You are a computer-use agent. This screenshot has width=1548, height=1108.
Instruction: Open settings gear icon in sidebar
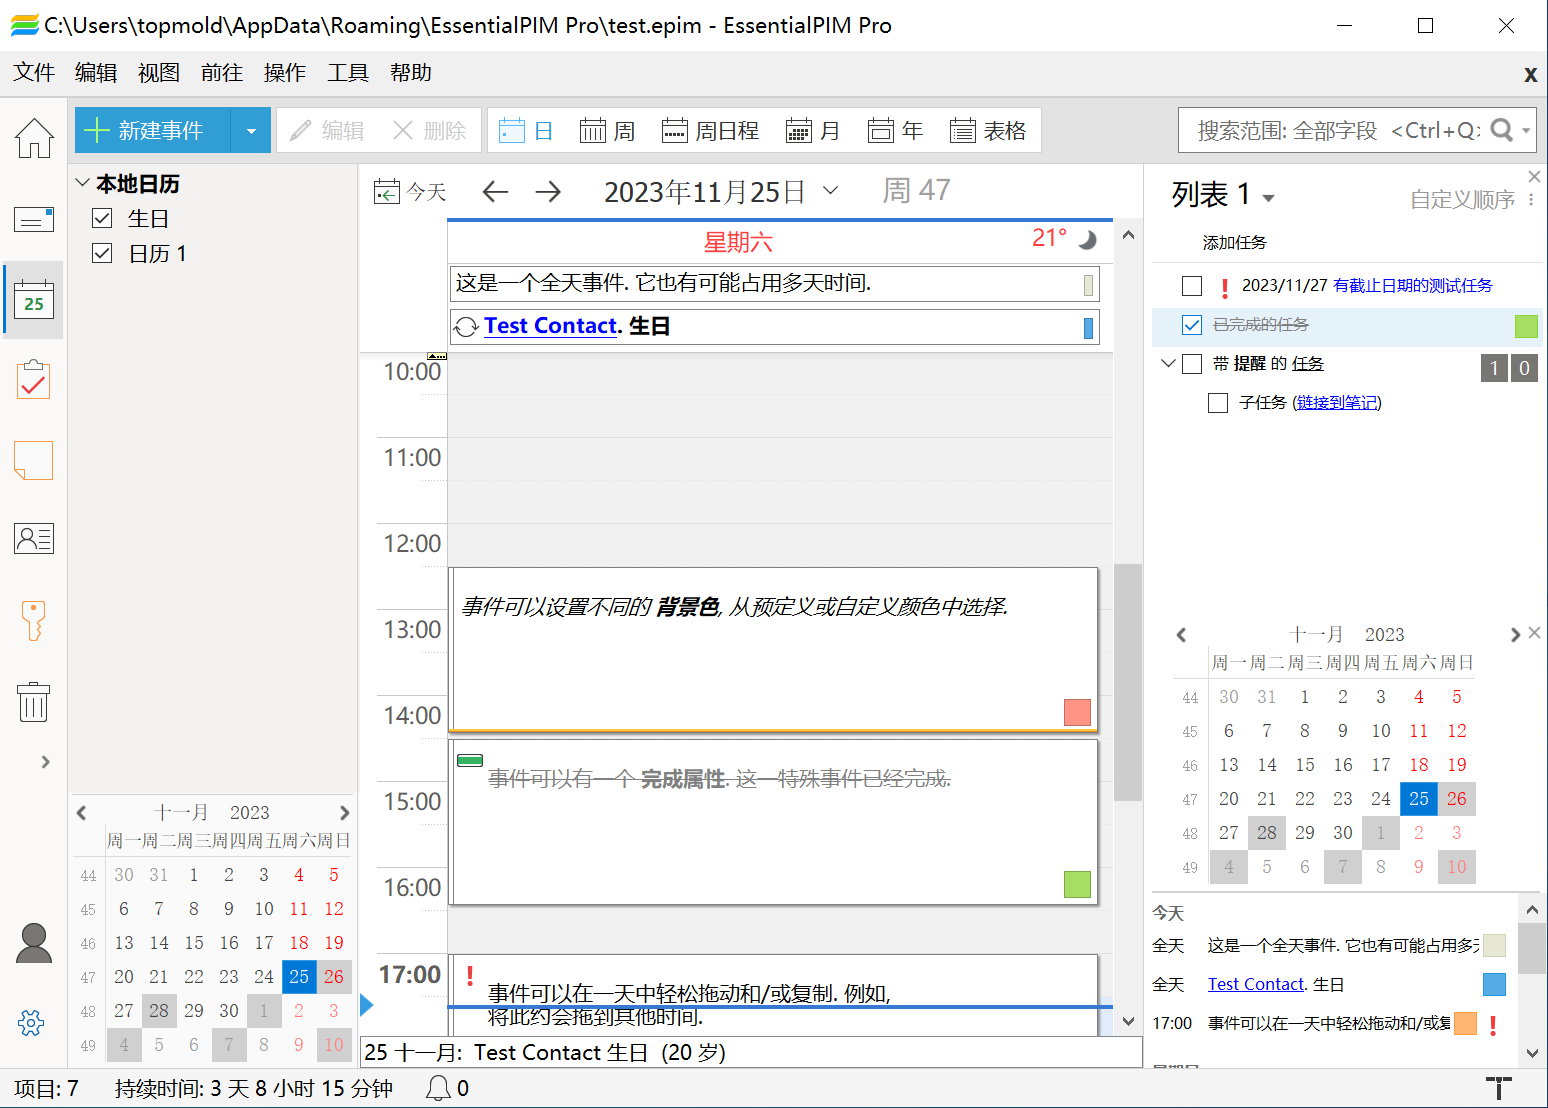pyautogui.click(x=31, y=1022)
